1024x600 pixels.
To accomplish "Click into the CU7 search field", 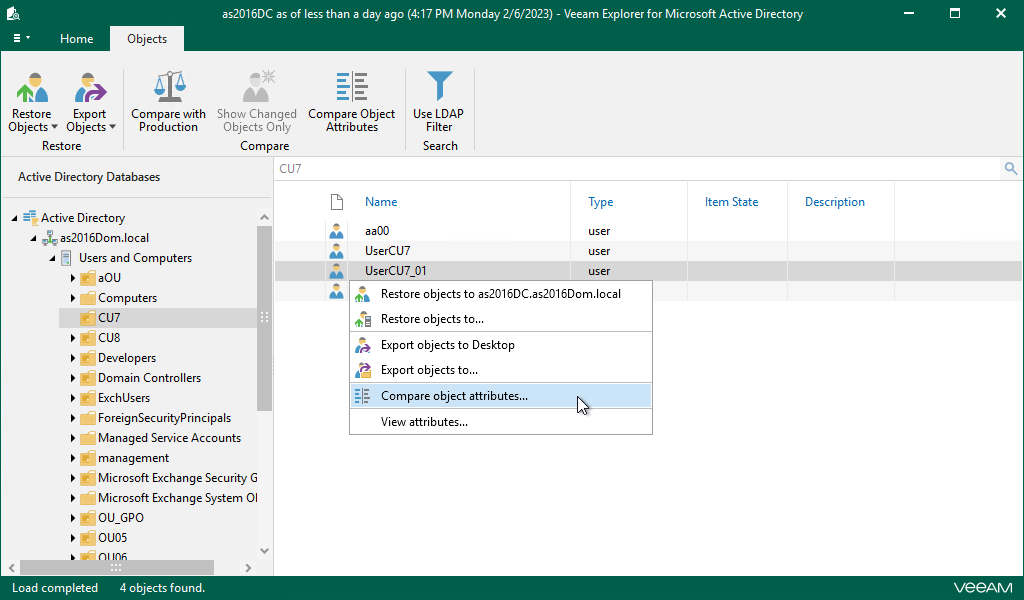I will [600, 169].
